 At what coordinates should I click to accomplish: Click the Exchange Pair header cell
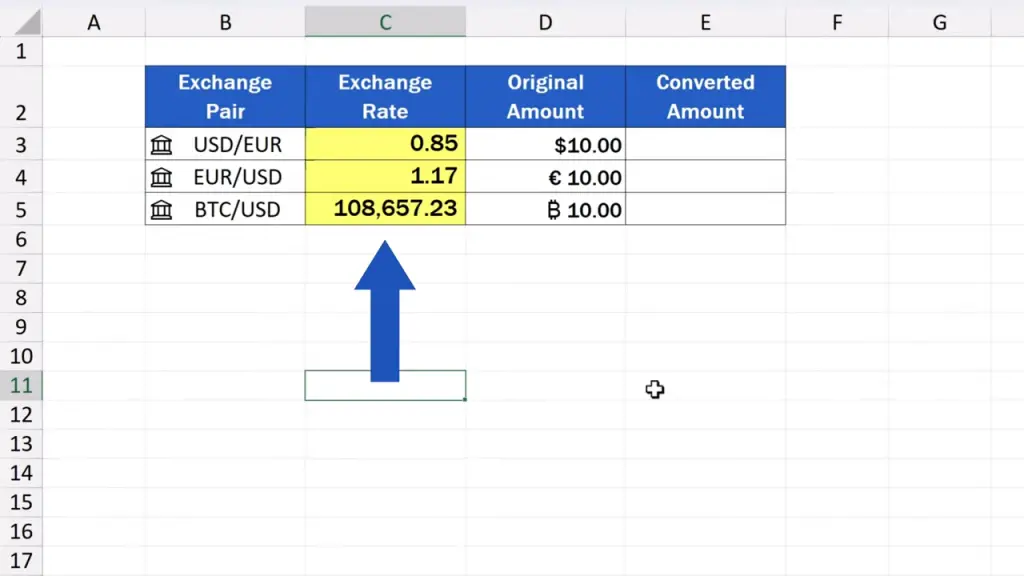225,97
